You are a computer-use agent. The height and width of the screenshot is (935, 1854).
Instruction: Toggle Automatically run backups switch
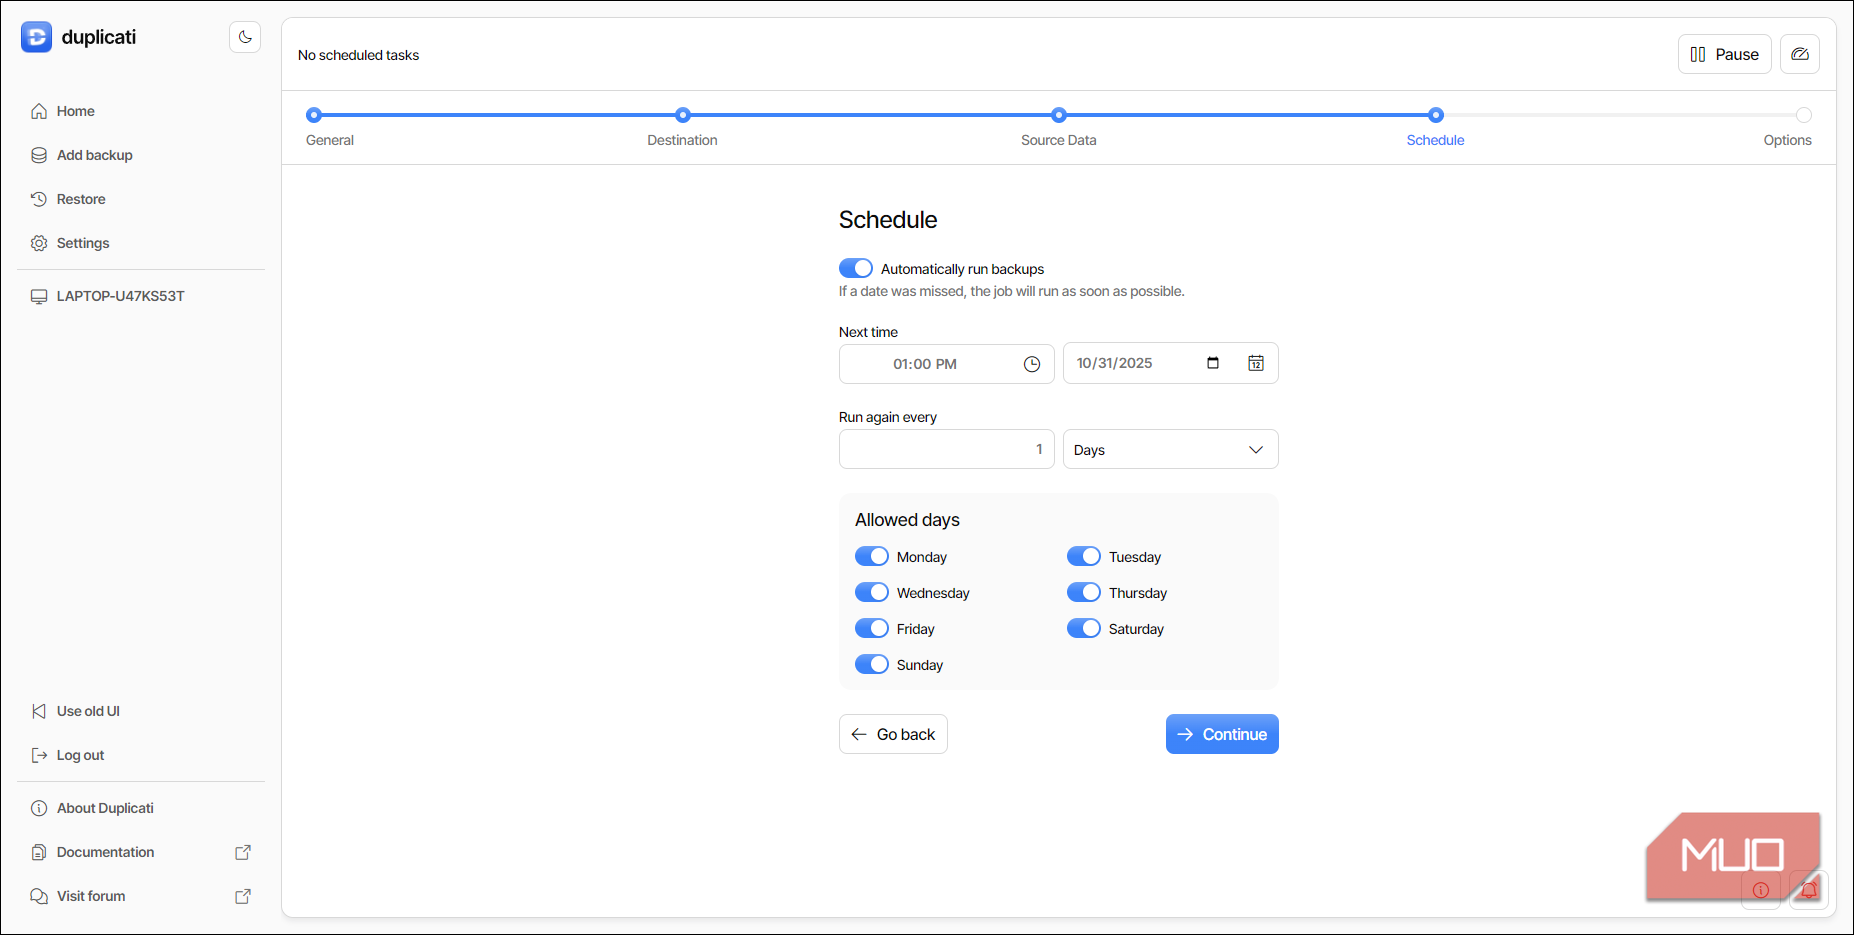coord(856,268)
